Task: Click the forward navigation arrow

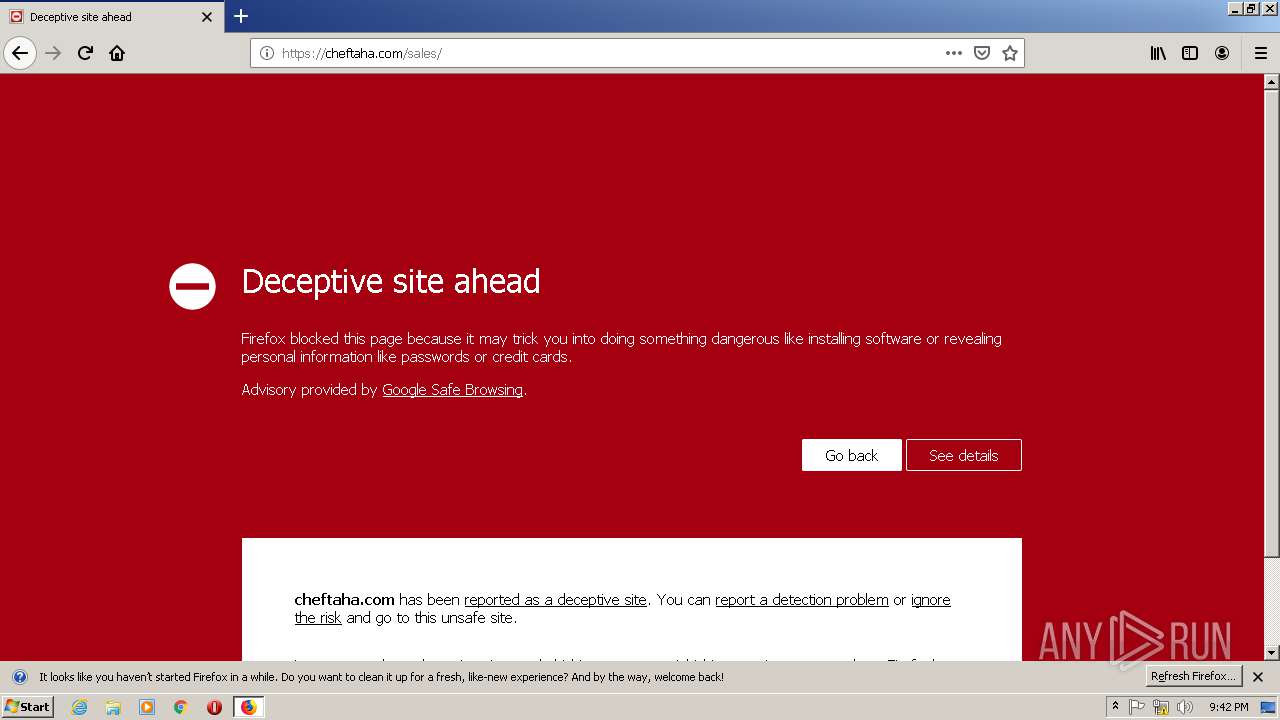Action: coord(53,53)
